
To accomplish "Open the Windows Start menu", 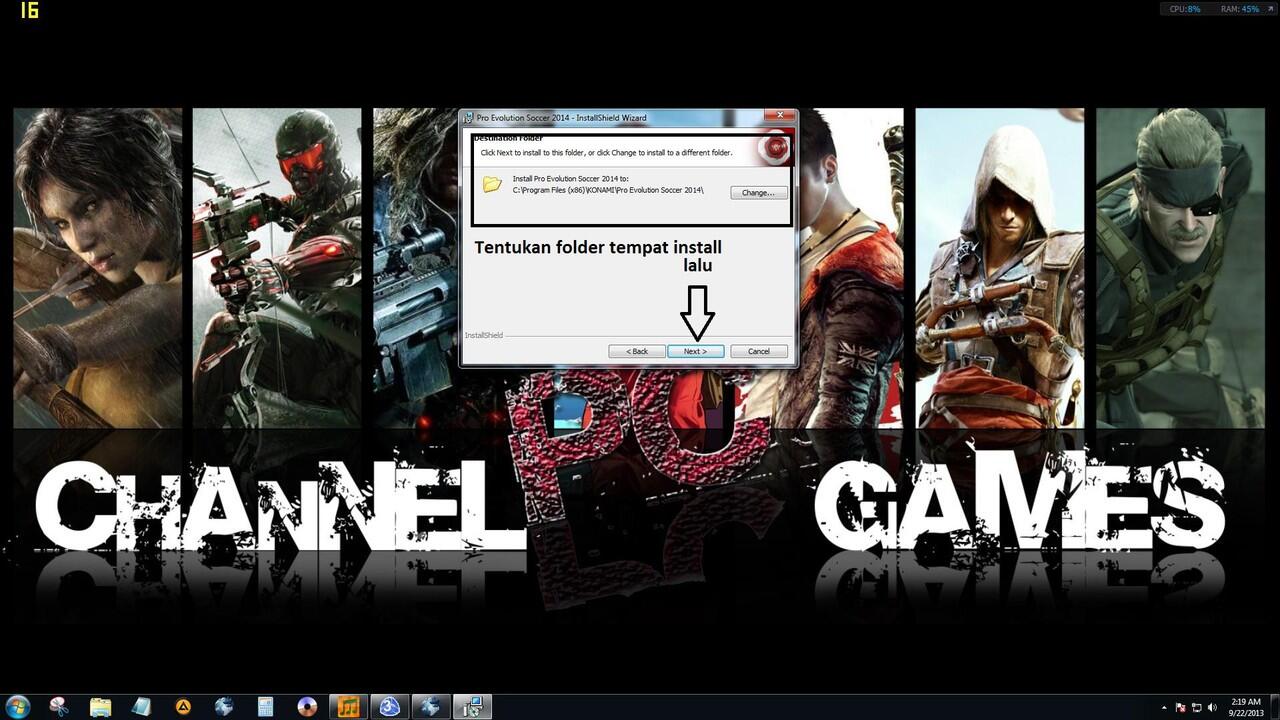I will 18,706.
